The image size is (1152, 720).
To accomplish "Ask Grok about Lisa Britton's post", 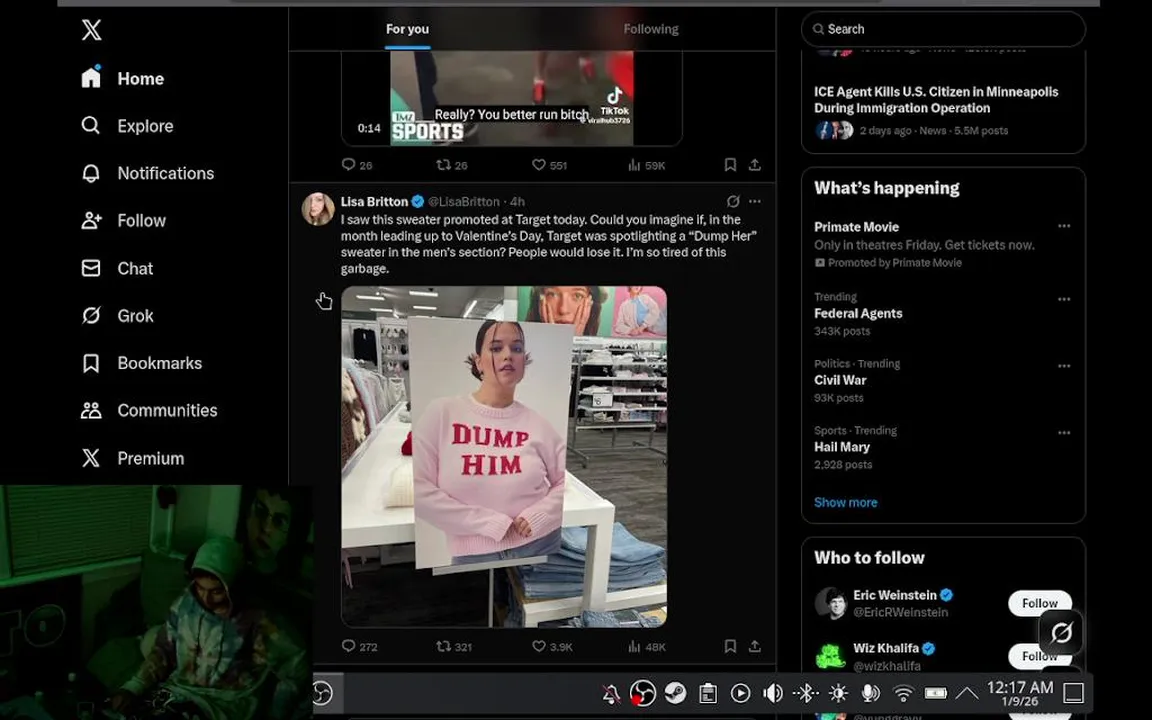I will 732,201.
